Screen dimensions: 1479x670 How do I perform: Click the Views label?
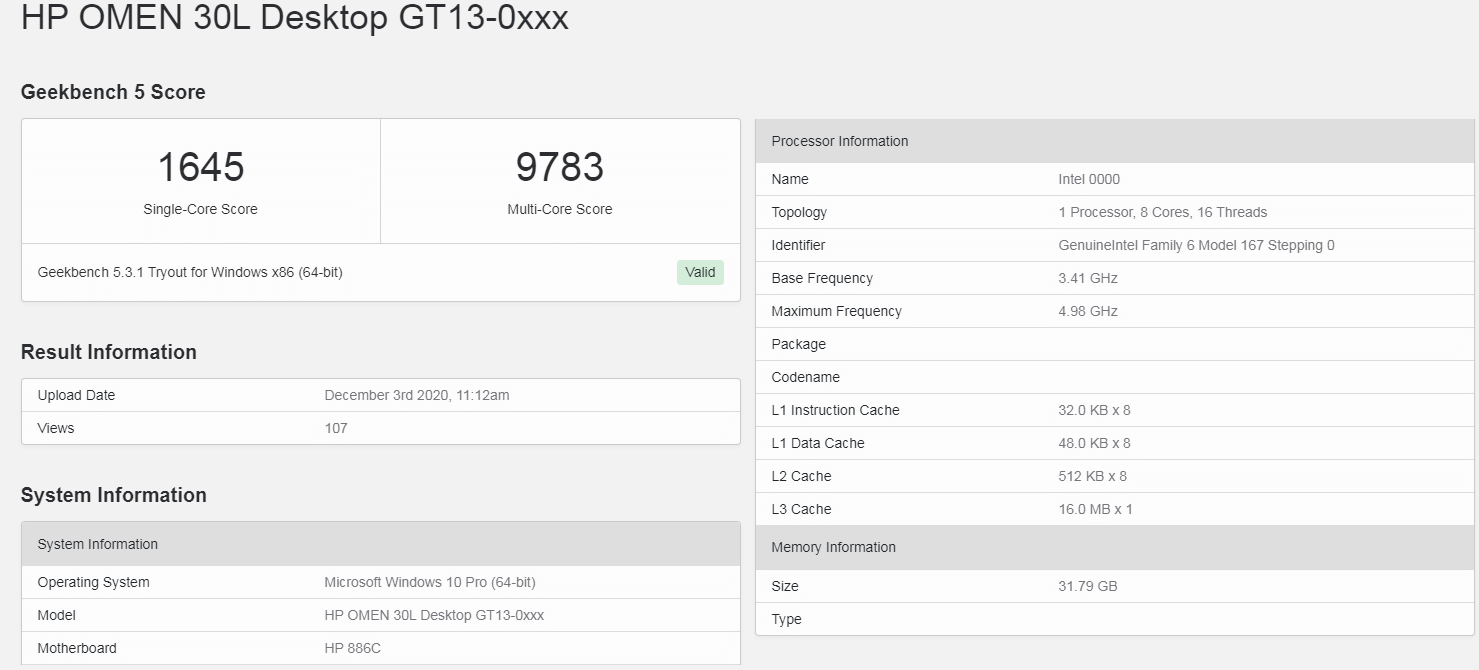pos(56,428)
